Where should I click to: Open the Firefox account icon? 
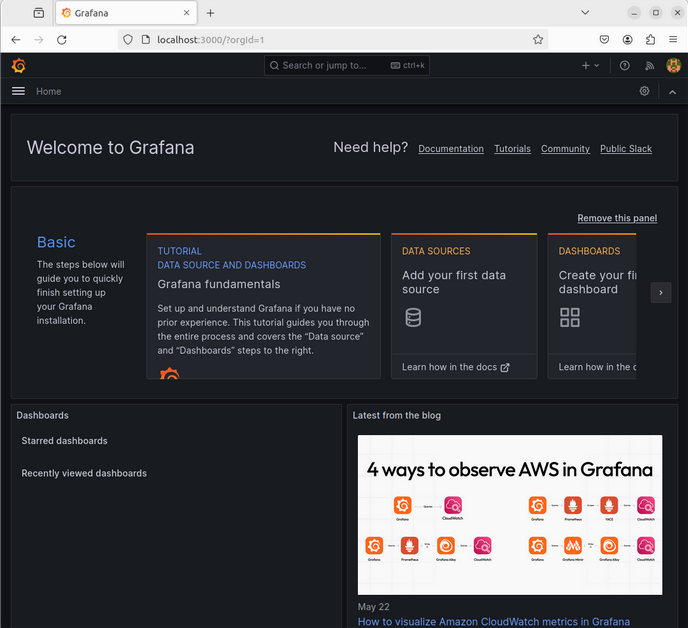coord(627,40)
